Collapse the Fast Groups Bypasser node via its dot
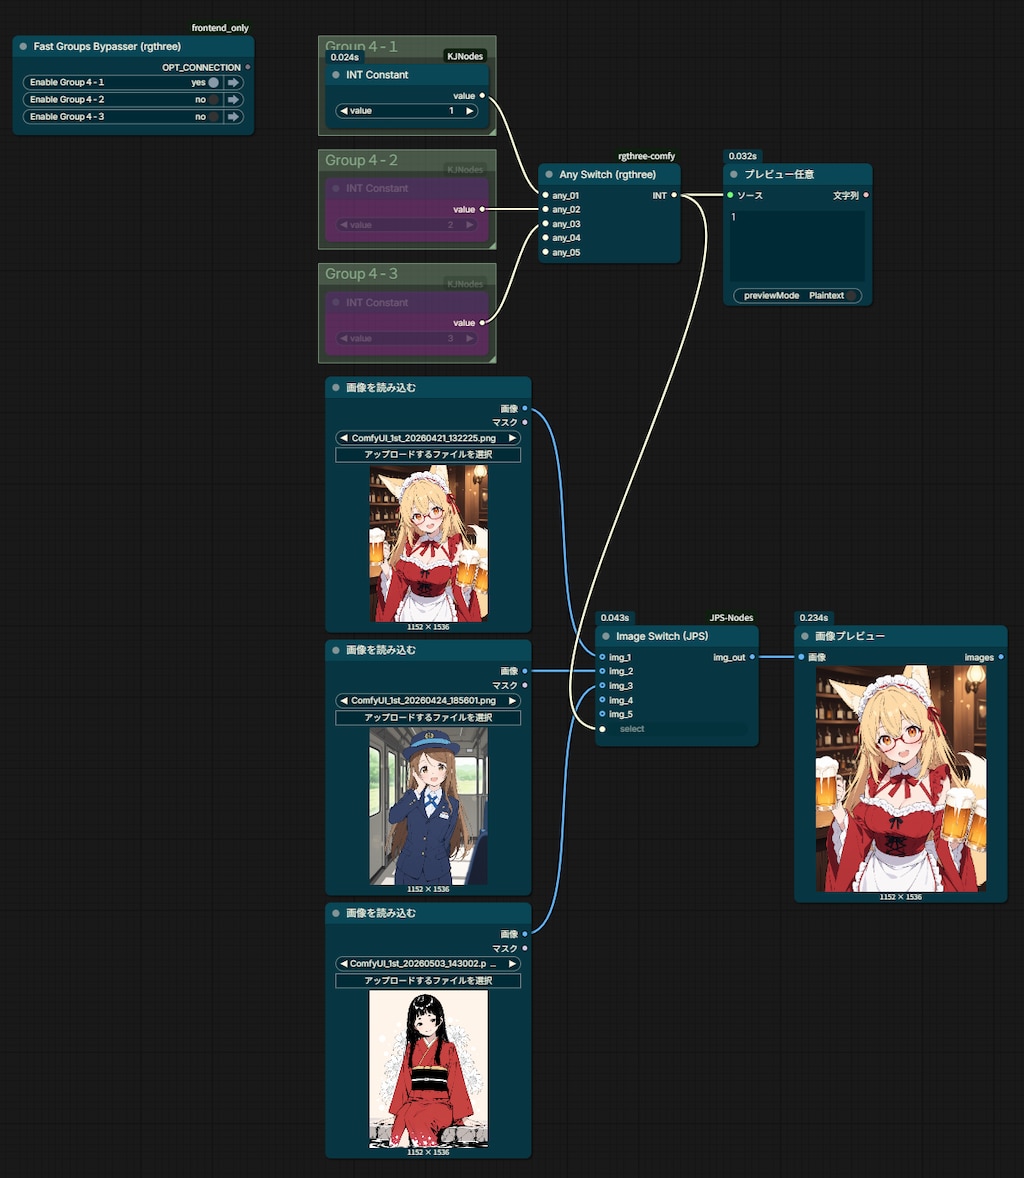Image resolution: width=1024 pixels, height=1178 pixels. coord(23,47)
